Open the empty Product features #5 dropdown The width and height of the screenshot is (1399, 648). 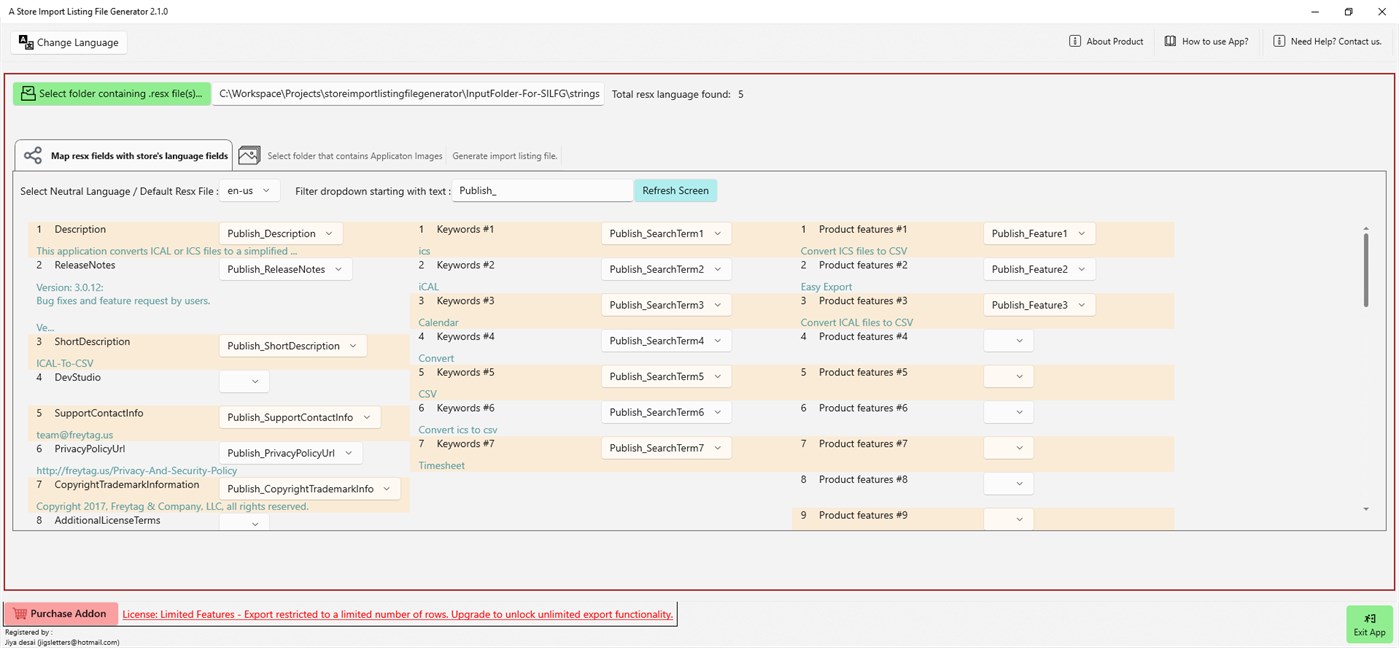click(1008, 377)
